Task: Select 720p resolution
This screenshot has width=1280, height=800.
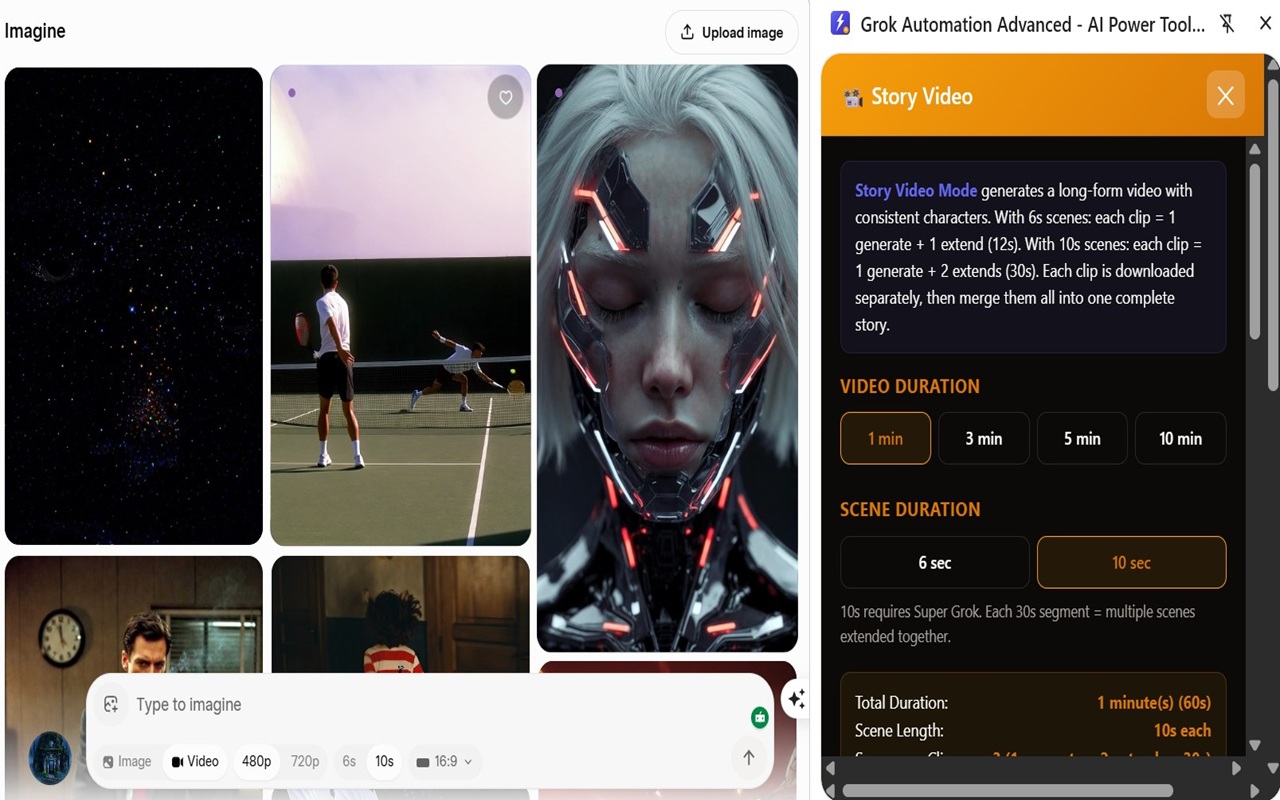Action: point(305,761)
